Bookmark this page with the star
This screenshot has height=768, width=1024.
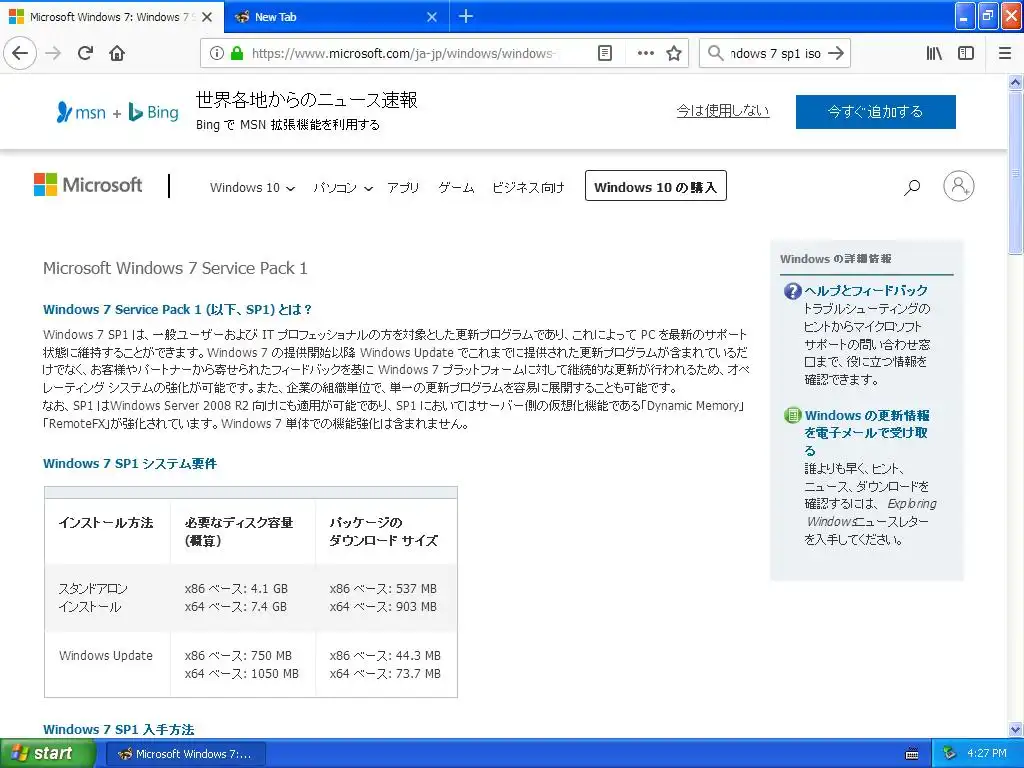click(674, 53)
